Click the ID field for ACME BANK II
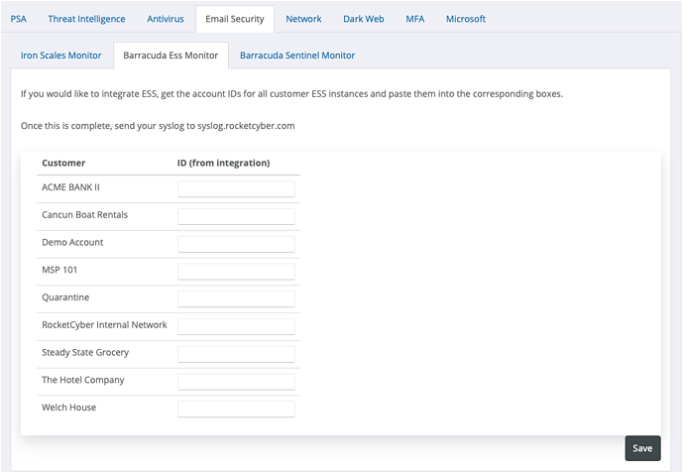685x475 pixels. 236,189
